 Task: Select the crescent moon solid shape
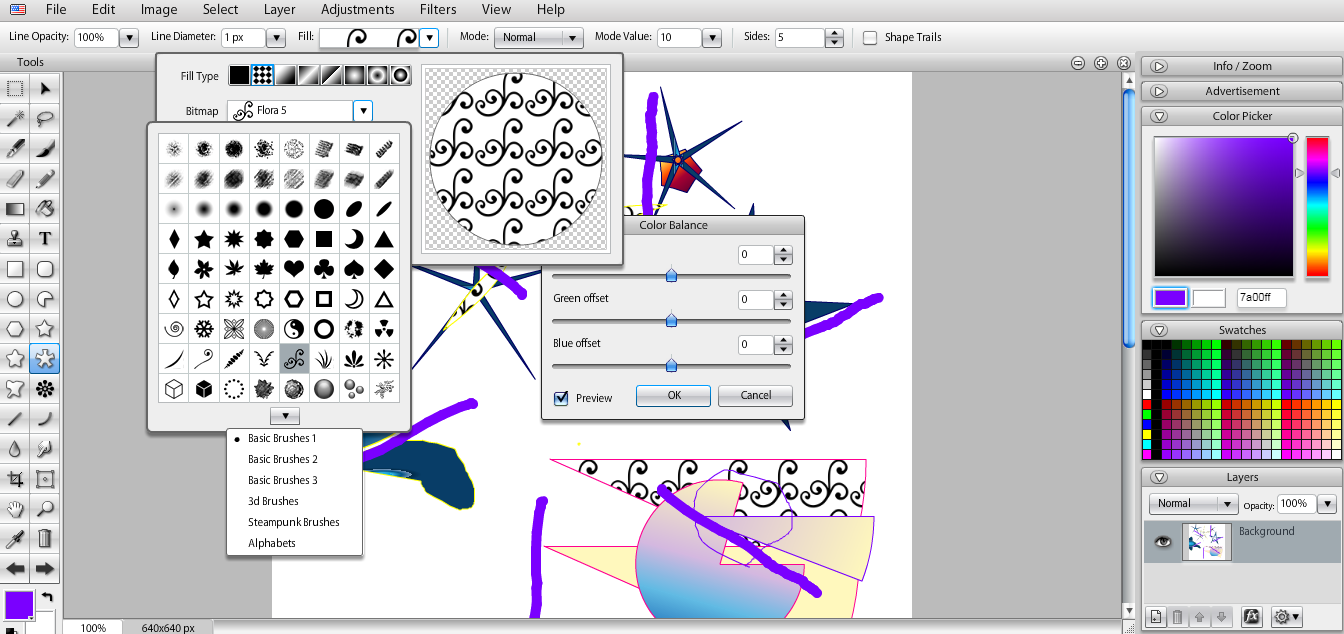click(354, 238)
